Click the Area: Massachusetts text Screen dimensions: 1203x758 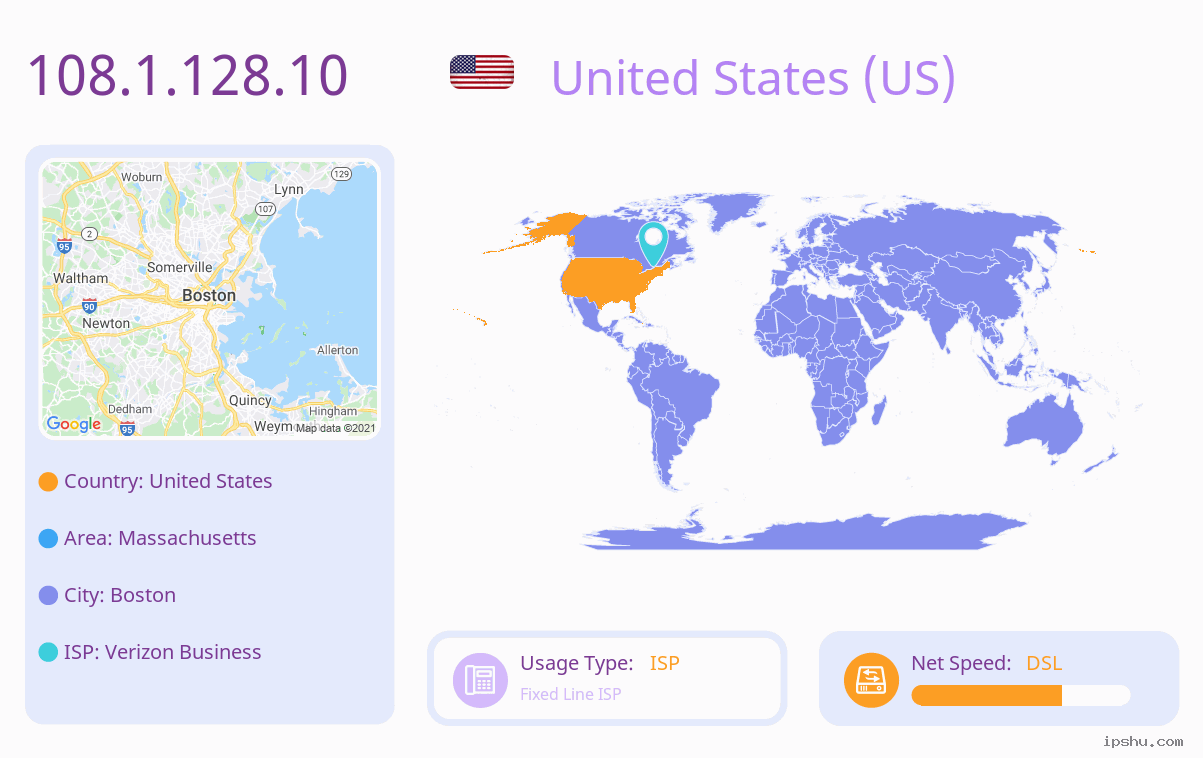coord(160,538)
